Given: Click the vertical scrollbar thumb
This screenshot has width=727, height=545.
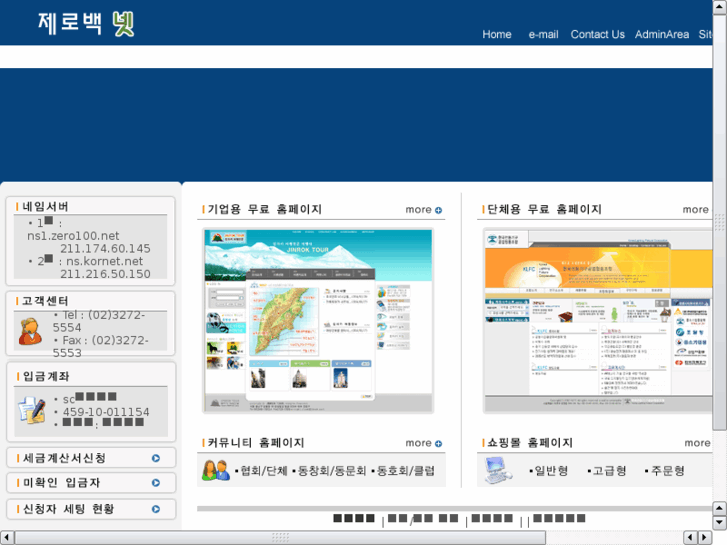Looking at the screenshot, I should [720, 223].
